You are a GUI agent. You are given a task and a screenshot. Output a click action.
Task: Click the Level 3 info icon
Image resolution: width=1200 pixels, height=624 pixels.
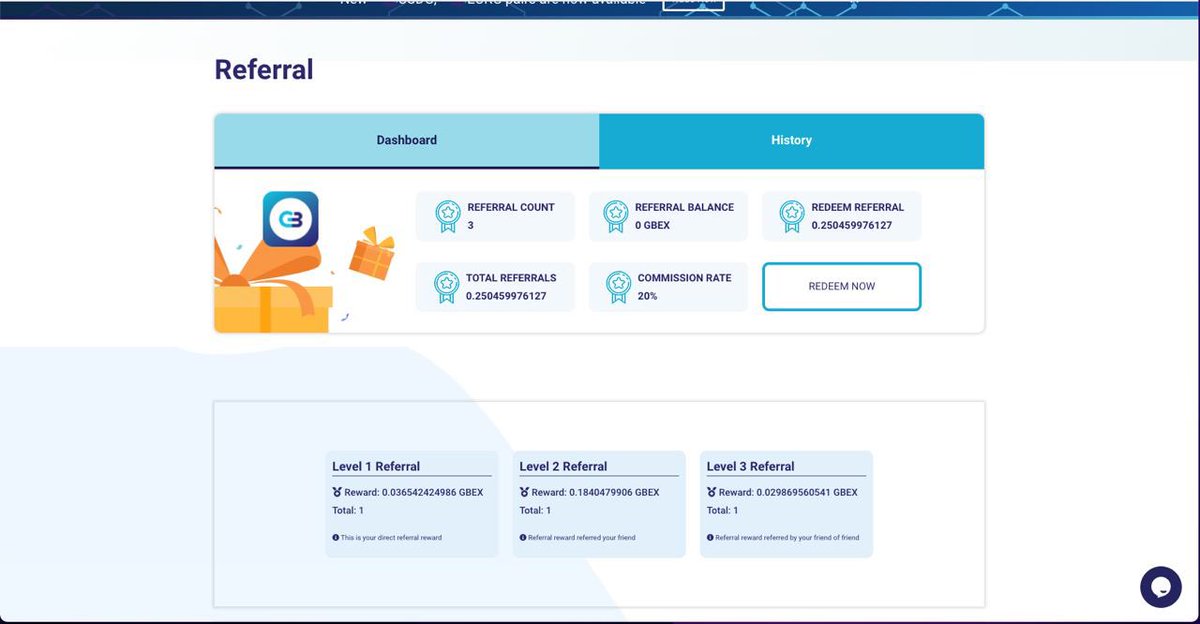(709, 537)
